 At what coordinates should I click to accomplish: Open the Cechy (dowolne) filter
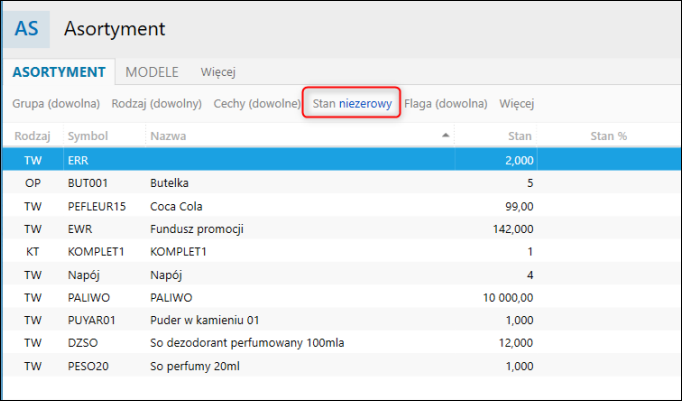[257, 104]
